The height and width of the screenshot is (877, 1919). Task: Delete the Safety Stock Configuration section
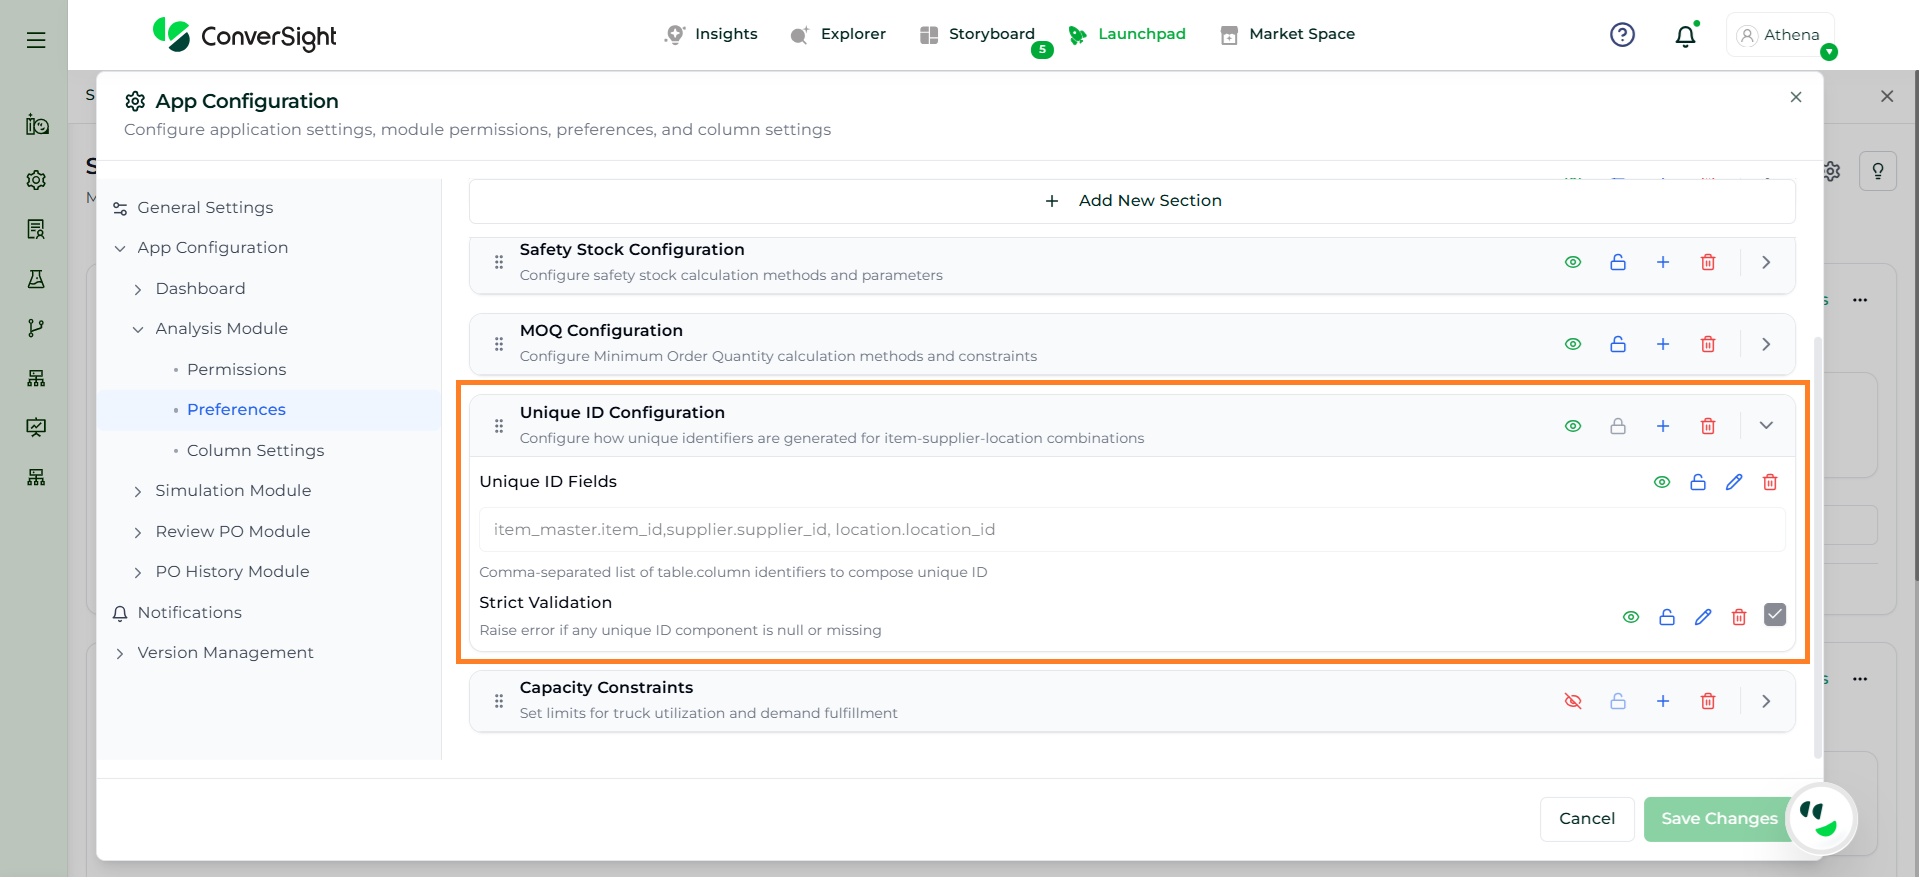pos(1708,262)
